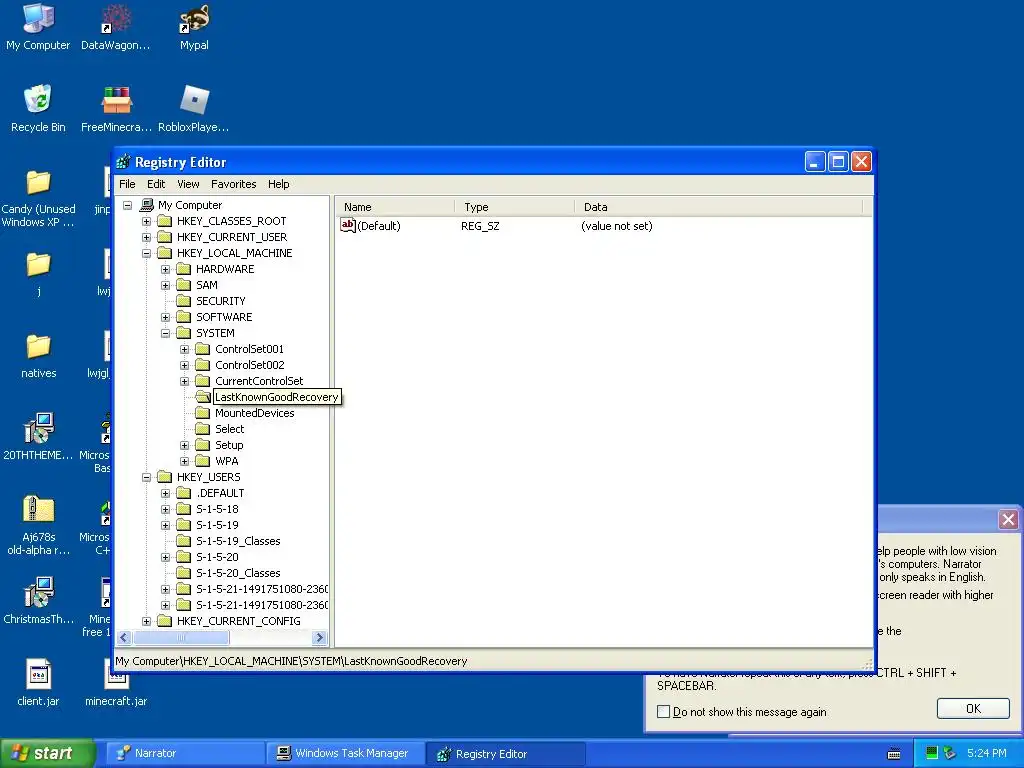
Task: Click the keyboard icon in system tray
Action: [x=894, y=754]
